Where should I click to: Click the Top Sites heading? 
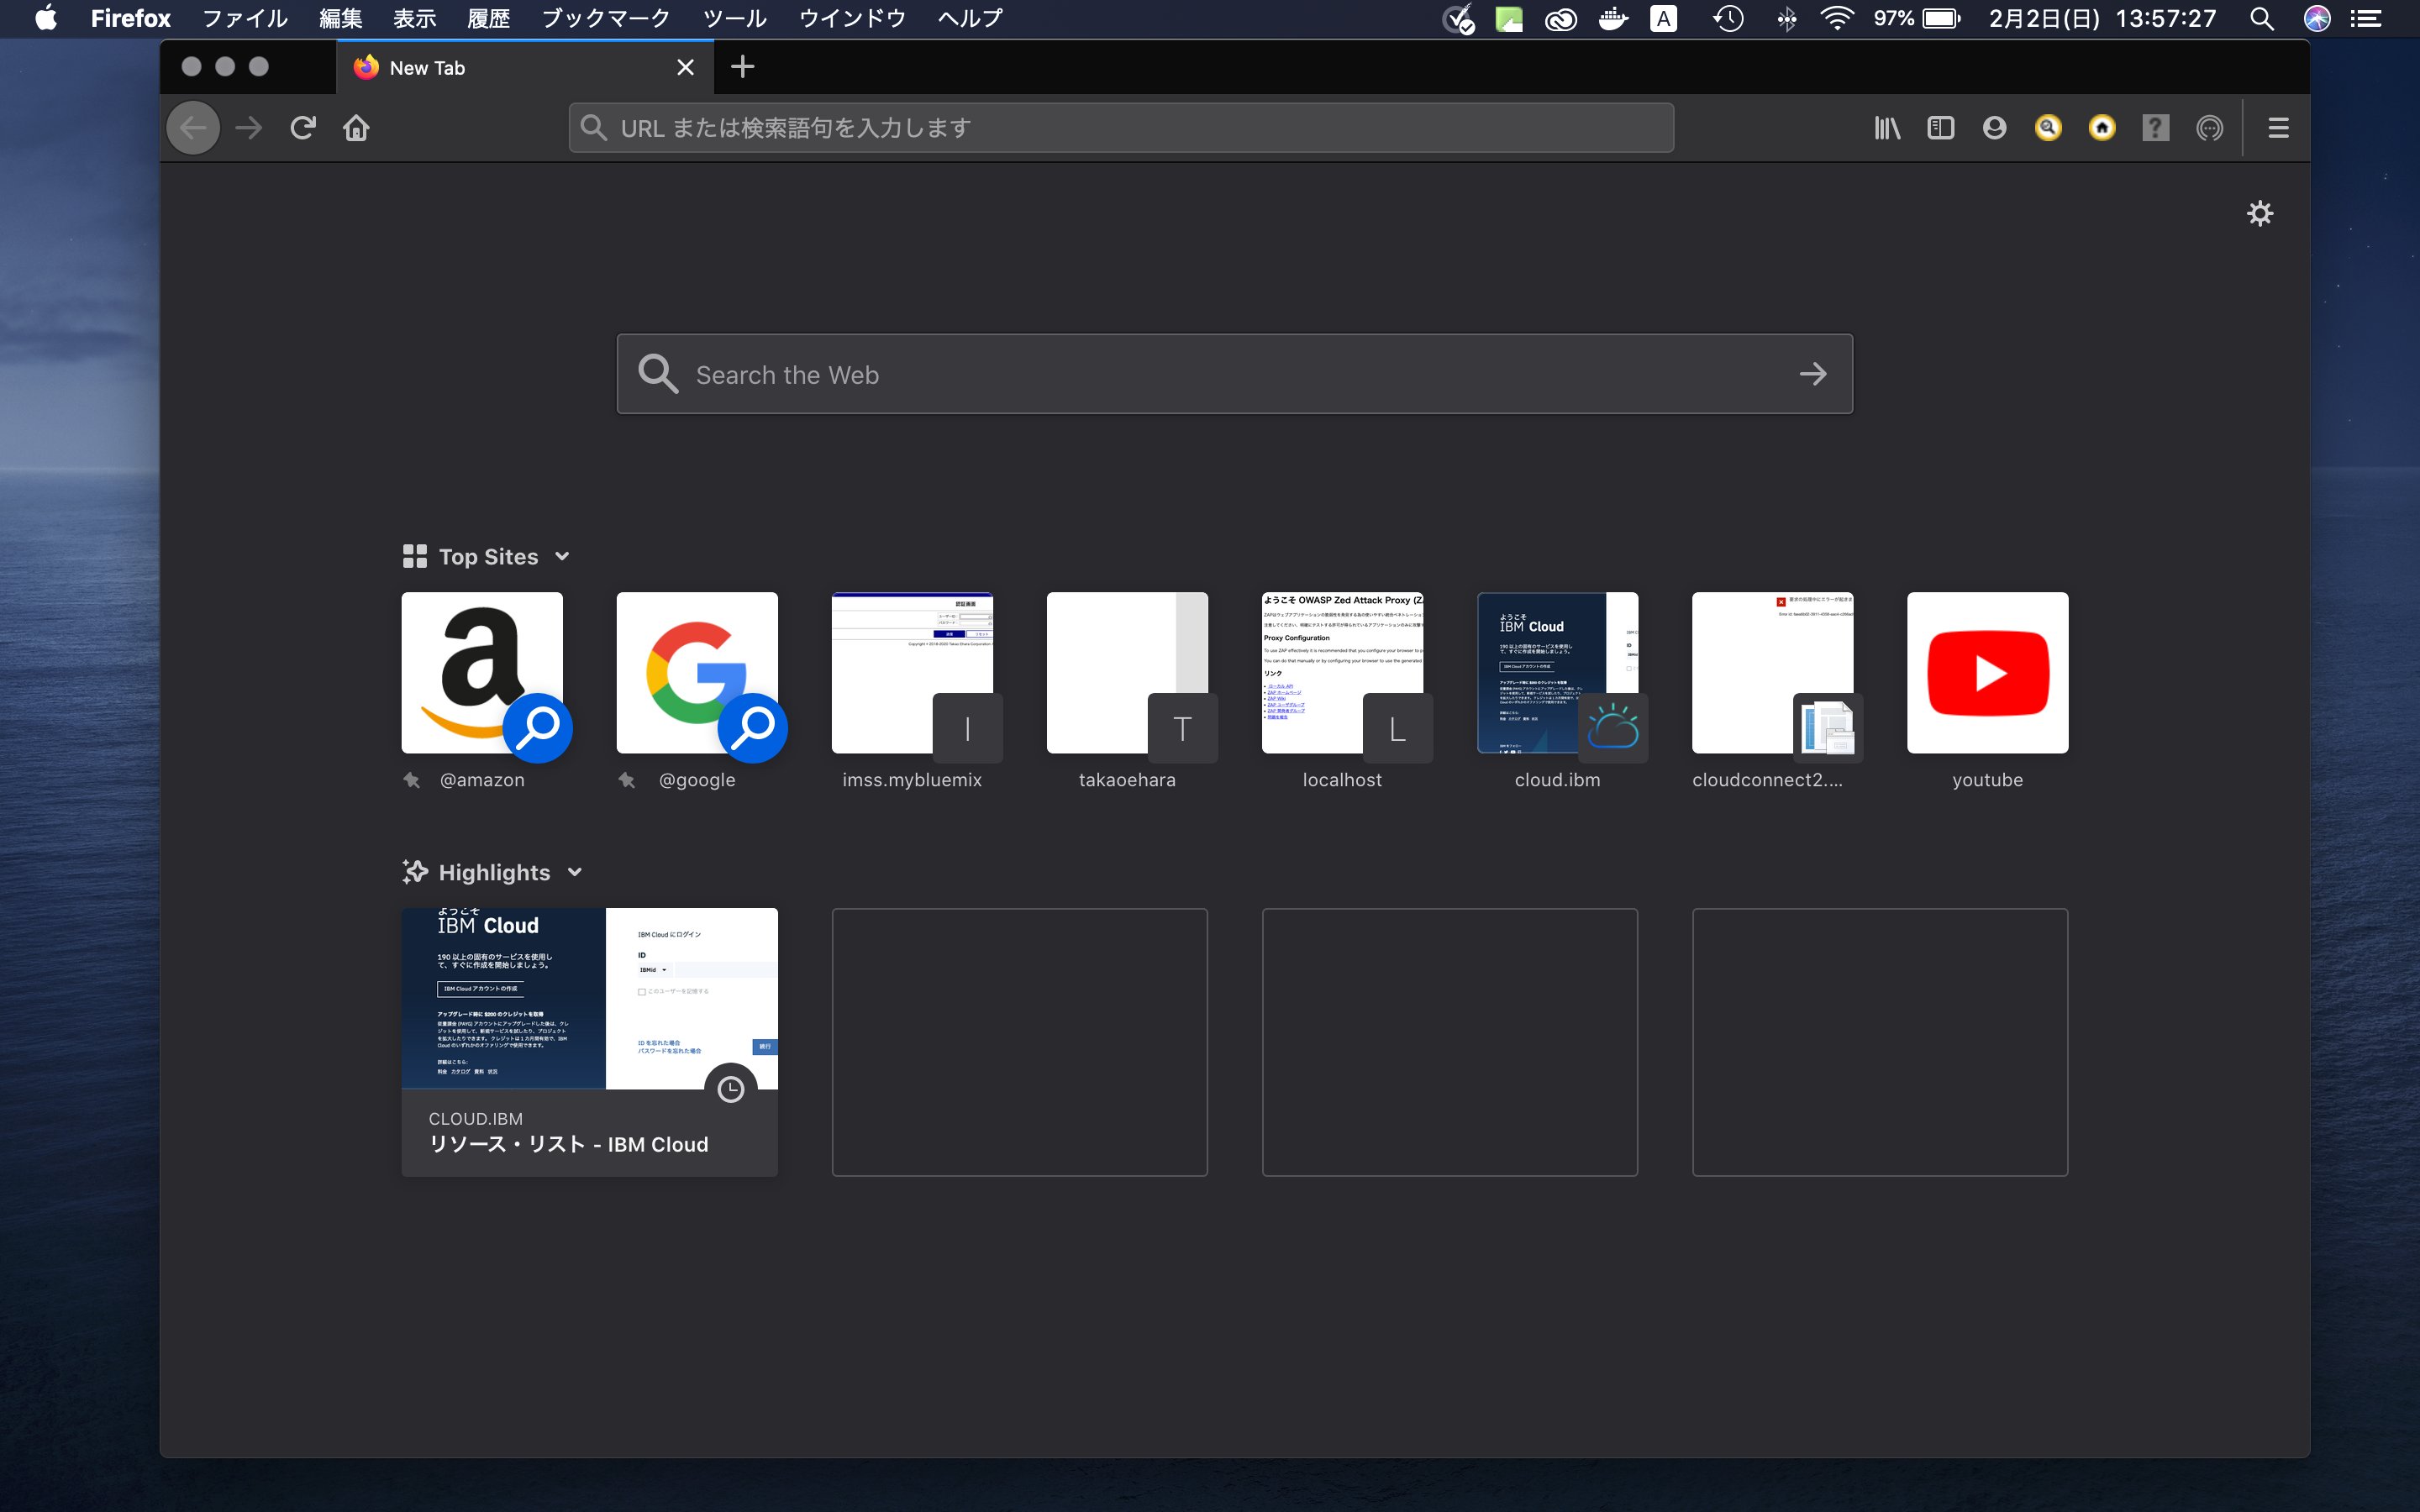click(x=488, y=556)
